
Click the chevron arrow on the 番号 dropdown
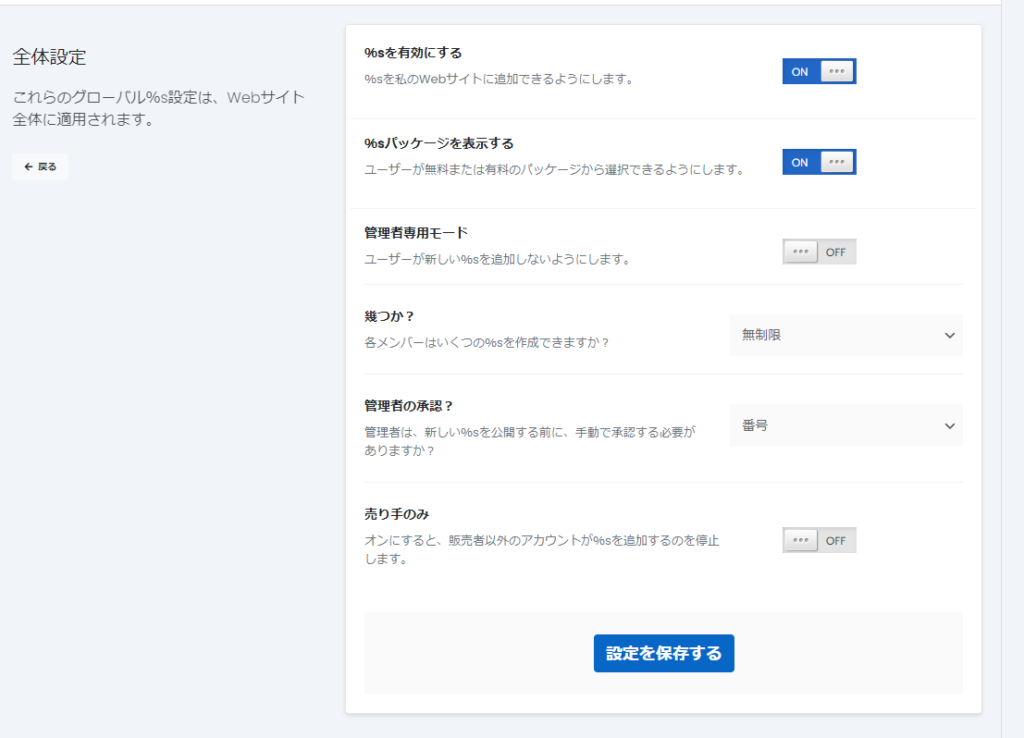click(949, 425)
